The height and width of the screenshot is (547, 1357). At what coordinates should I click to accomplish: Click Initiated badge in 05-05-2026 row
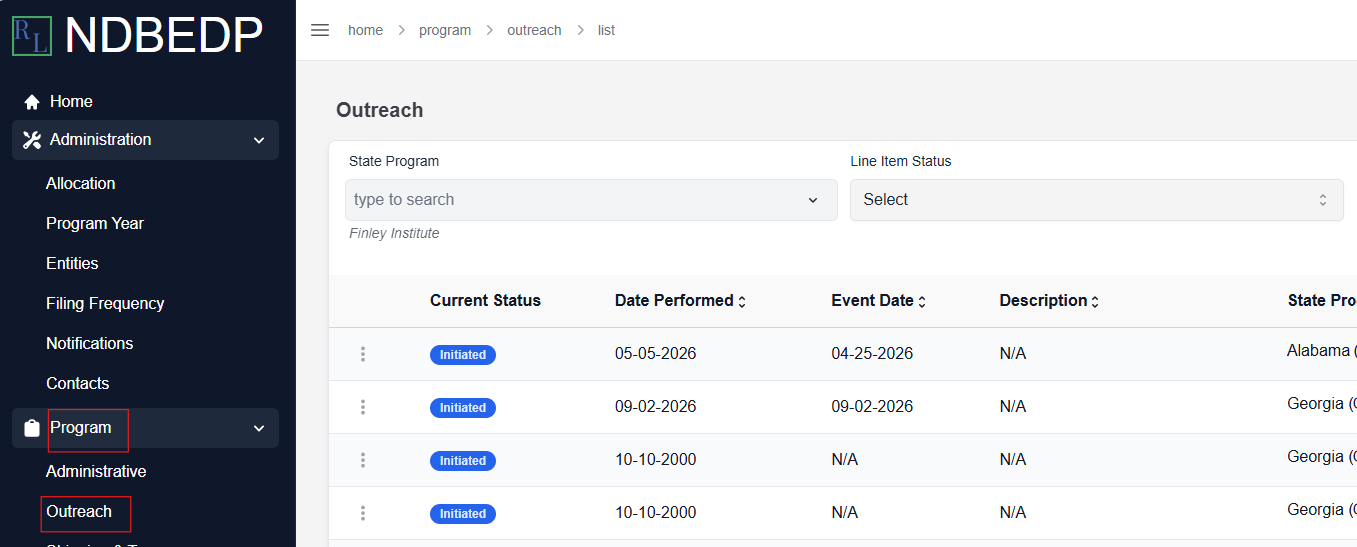[463, 355]
